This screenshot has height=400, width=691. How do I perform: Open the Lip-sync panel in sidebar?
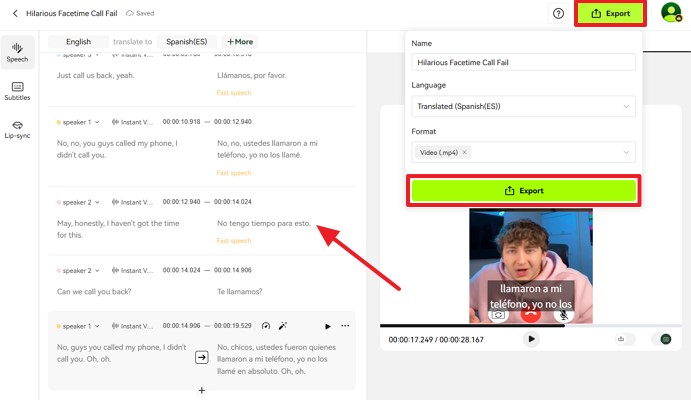coord(17,130)
